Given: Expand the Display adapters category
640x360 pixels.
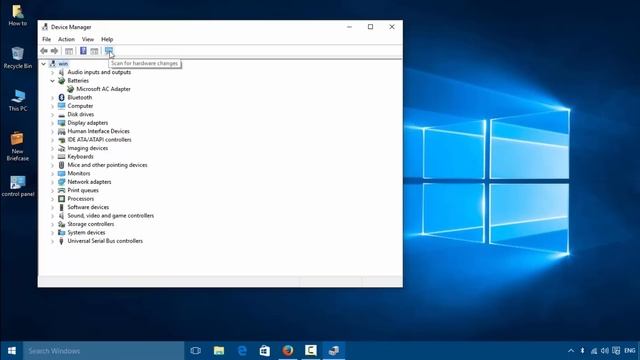Looking at the screenshot, I should point(52,123).
